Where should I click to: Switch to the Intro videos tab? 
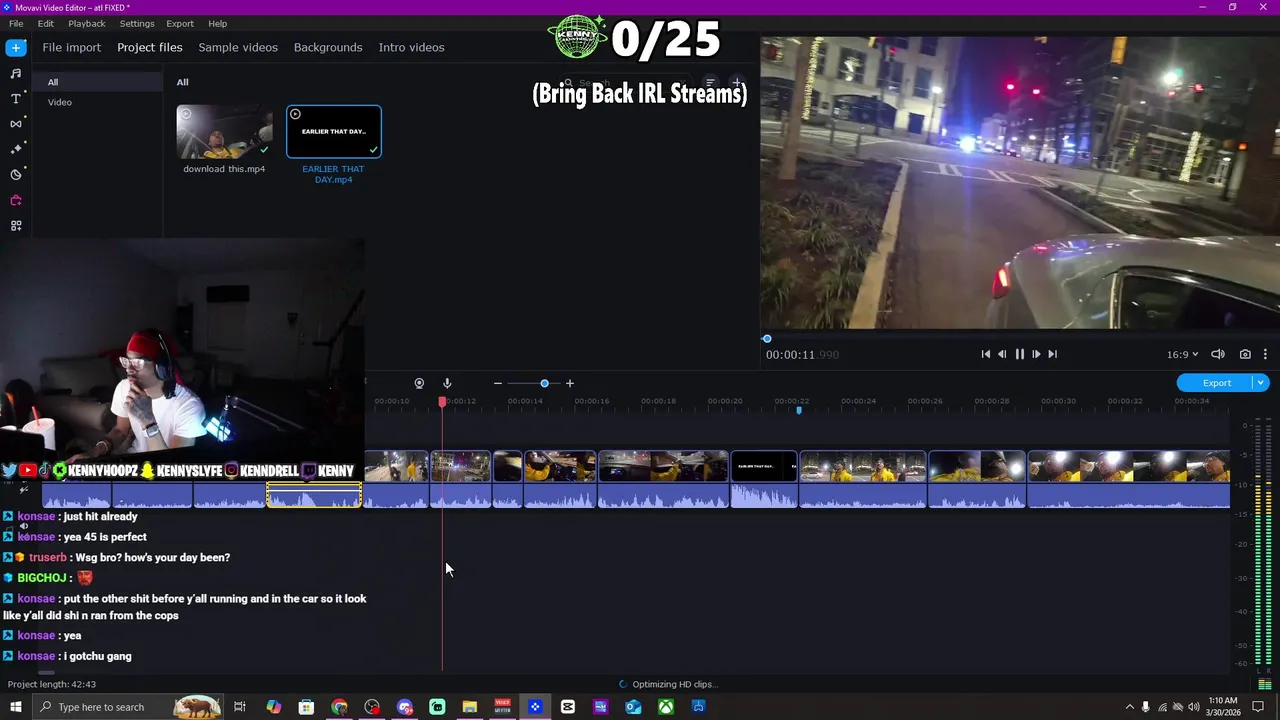411,47
